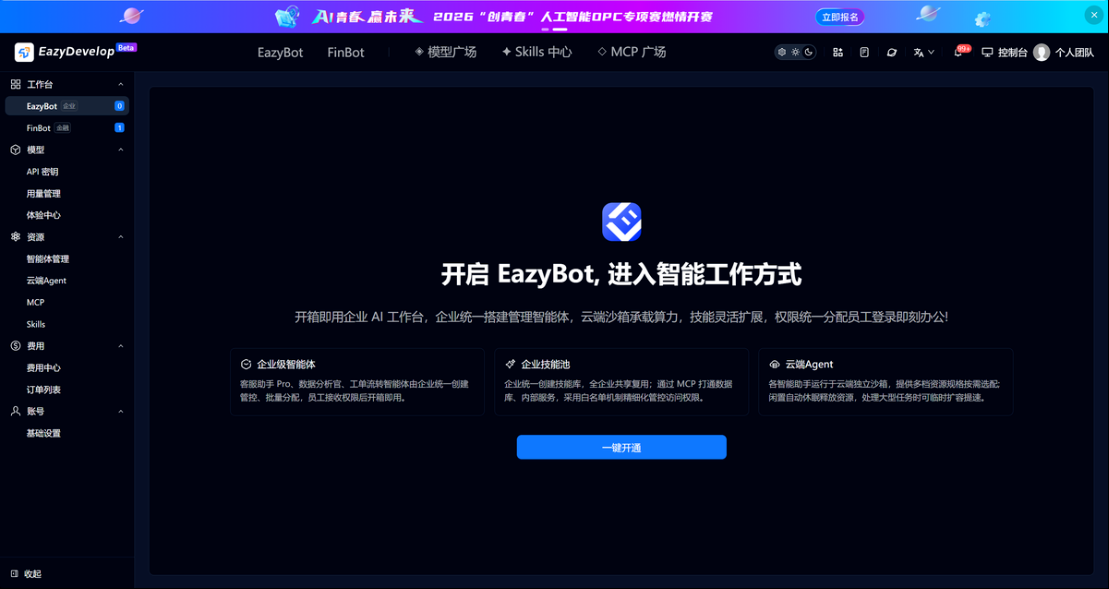The width and height of the screenshot is (1109, 589).
Task: Open the language translation dropdown
Action: [x=924, y=52]
